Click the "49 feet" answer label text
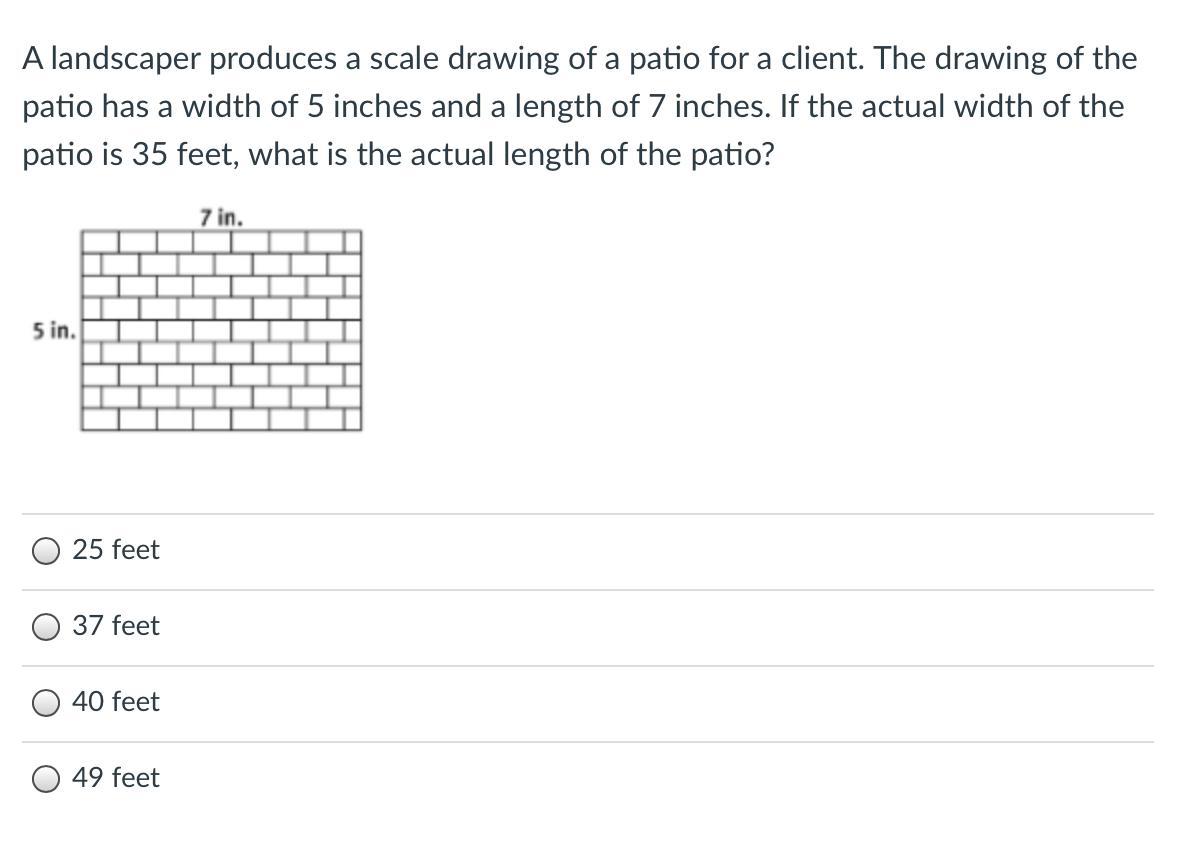Screen dimensions: 1193x849 click(x=116, y=777)
